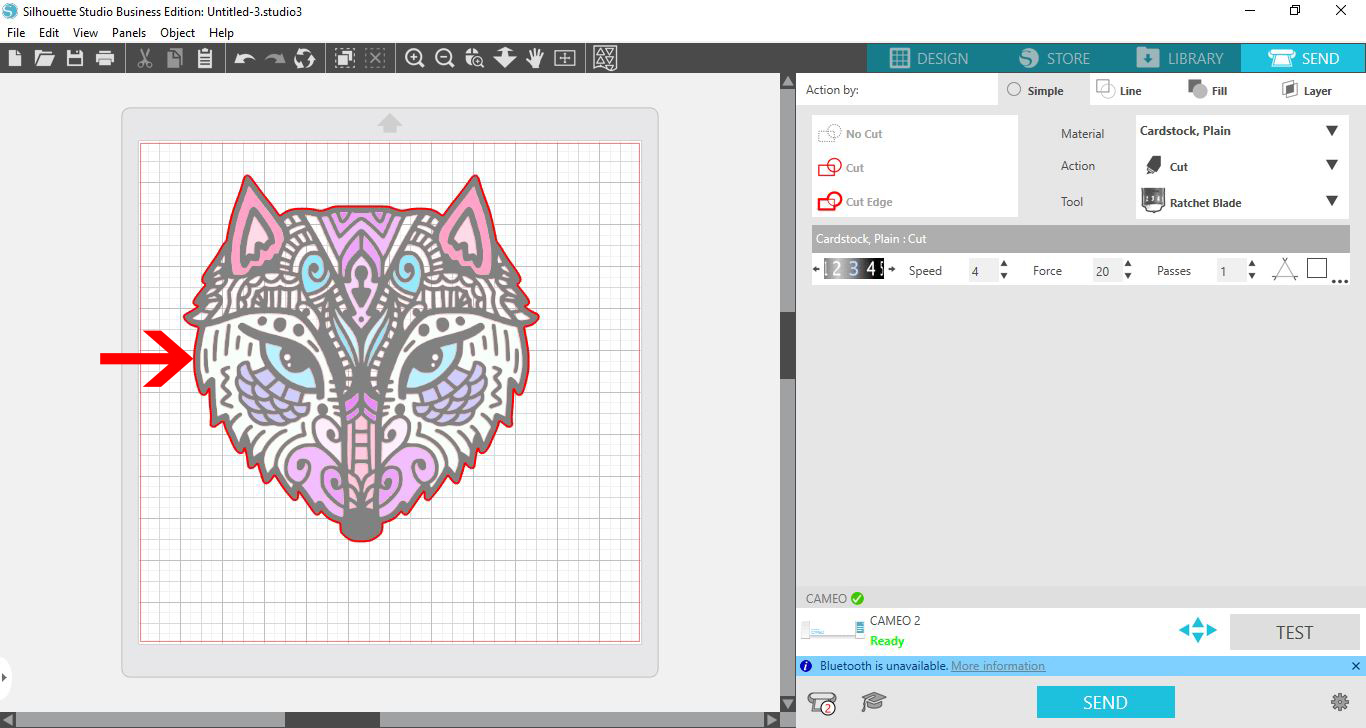The height and width of the screenshot is (728, 1366).
Task: Decrease the Force value
Action: [x=1128, y=276]
